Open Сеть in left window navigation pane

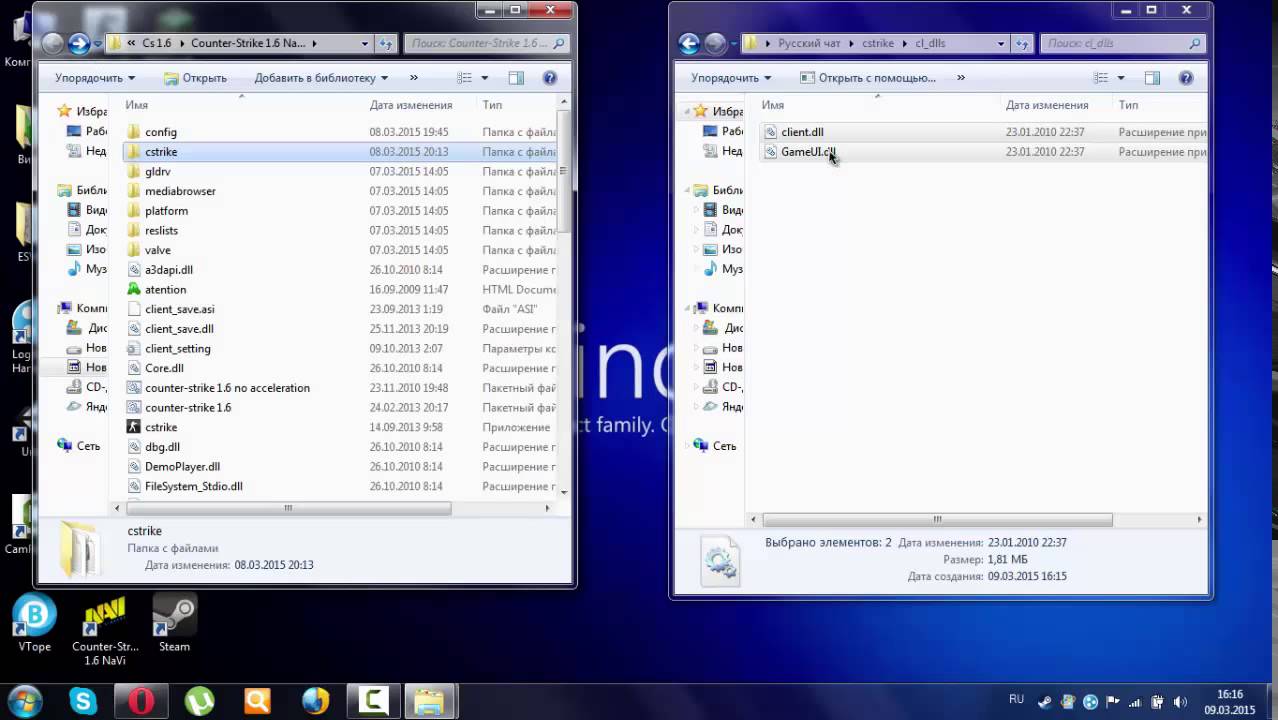pyautogui.click(x=88, y=446)
